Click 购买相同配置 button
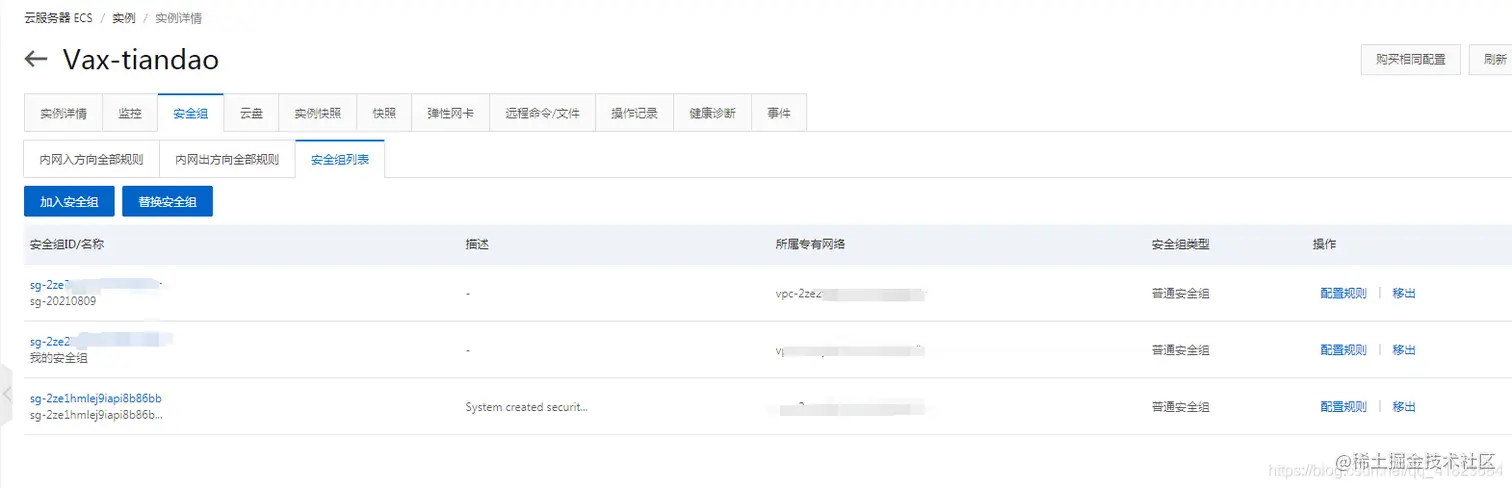 [1411, 59]
